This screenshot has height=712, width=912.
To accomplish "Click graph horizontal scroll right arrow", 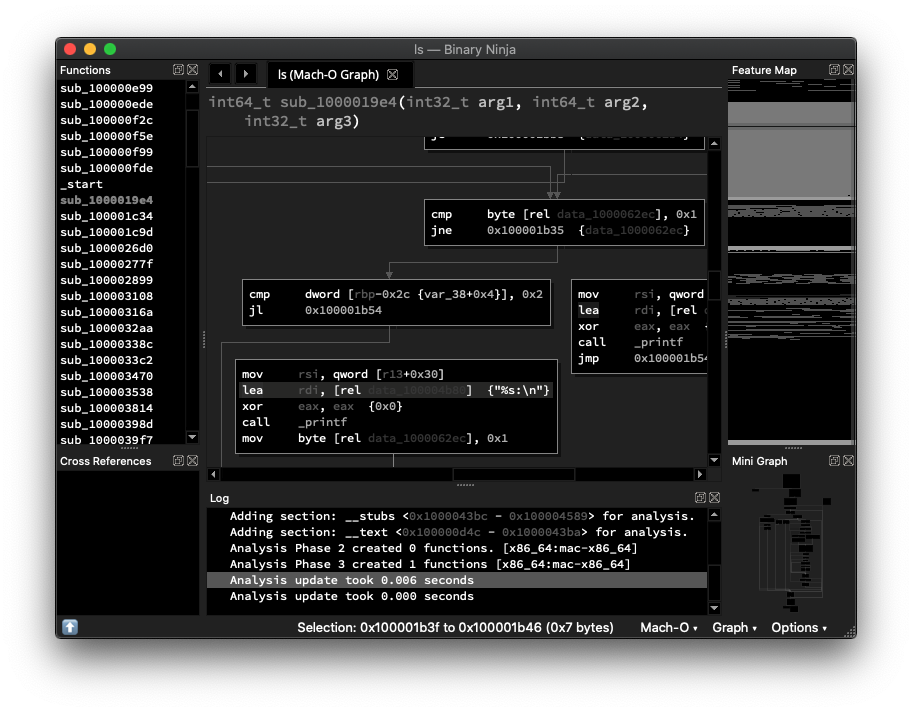I will click(x=700, y=474).
